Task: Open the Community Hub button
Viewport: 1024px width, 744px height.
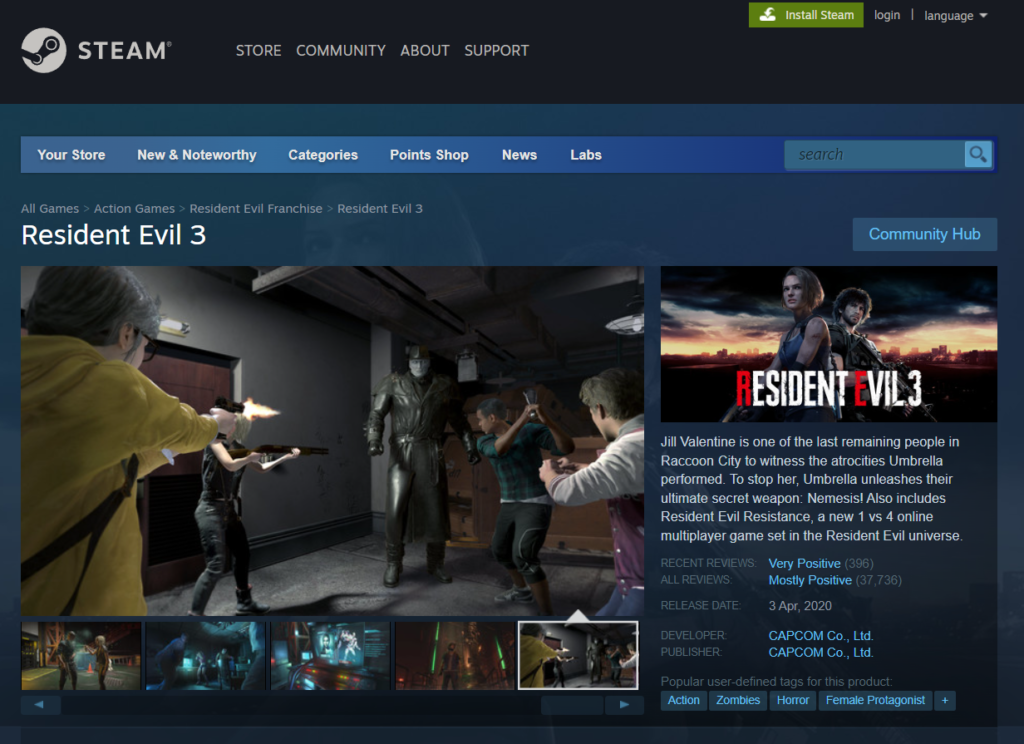Action: (925, 234)
